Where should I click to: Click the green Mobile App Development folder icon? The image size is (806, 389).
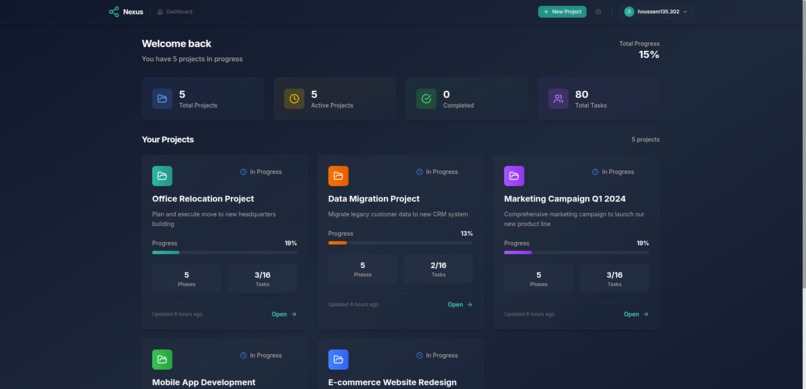coord(162,360)
